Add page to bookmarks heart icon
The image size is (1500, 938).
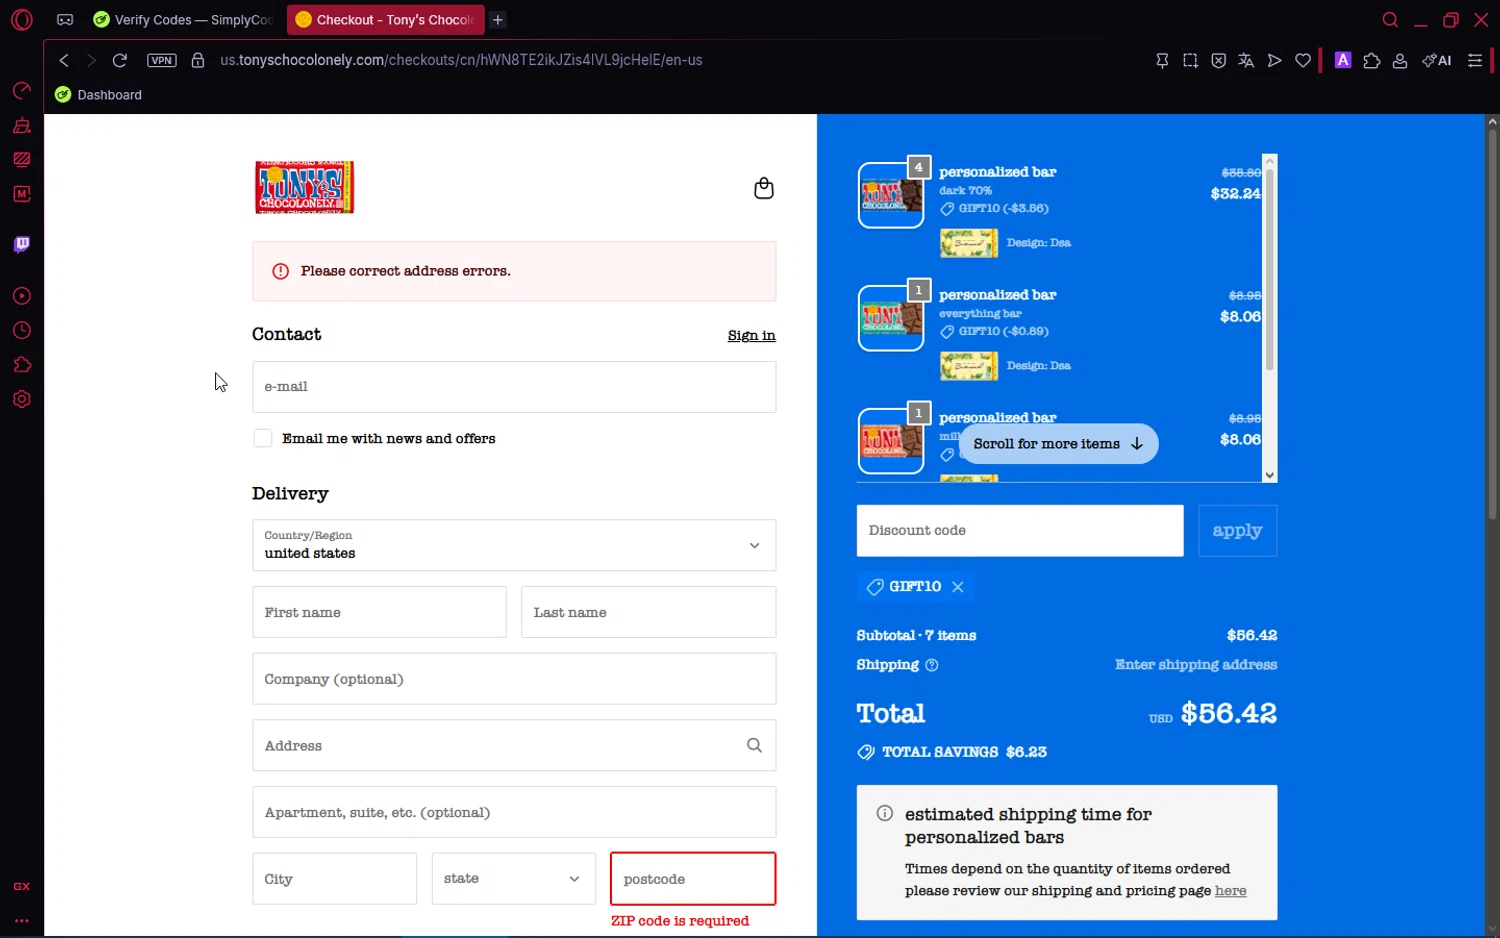pos(1303,60)
